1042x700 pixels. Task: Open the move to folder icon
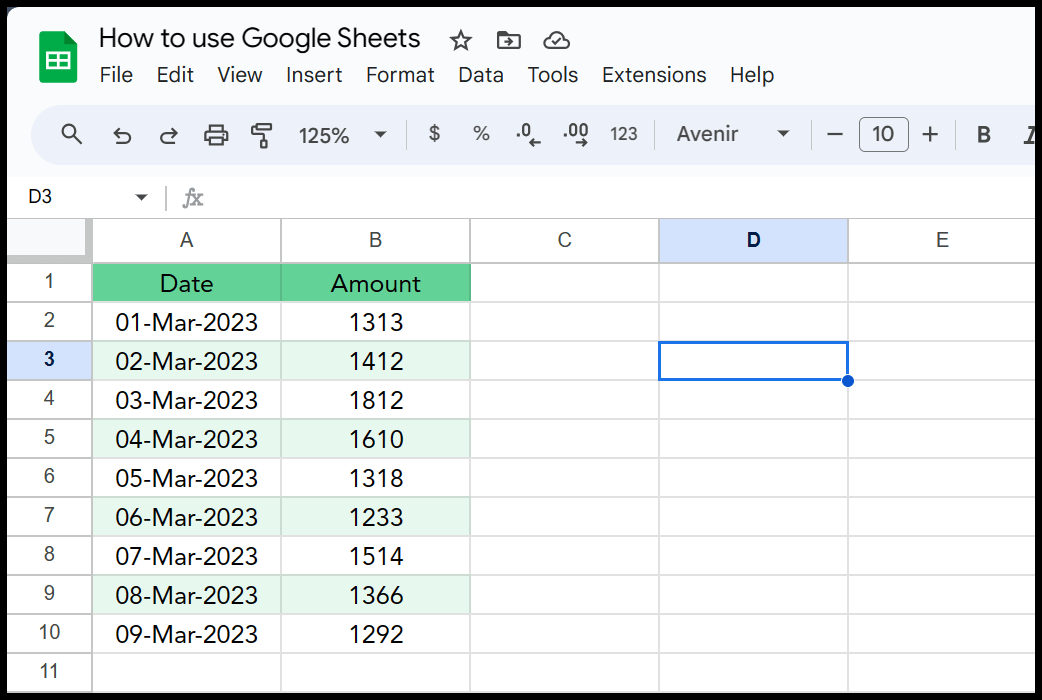(508, 41)
